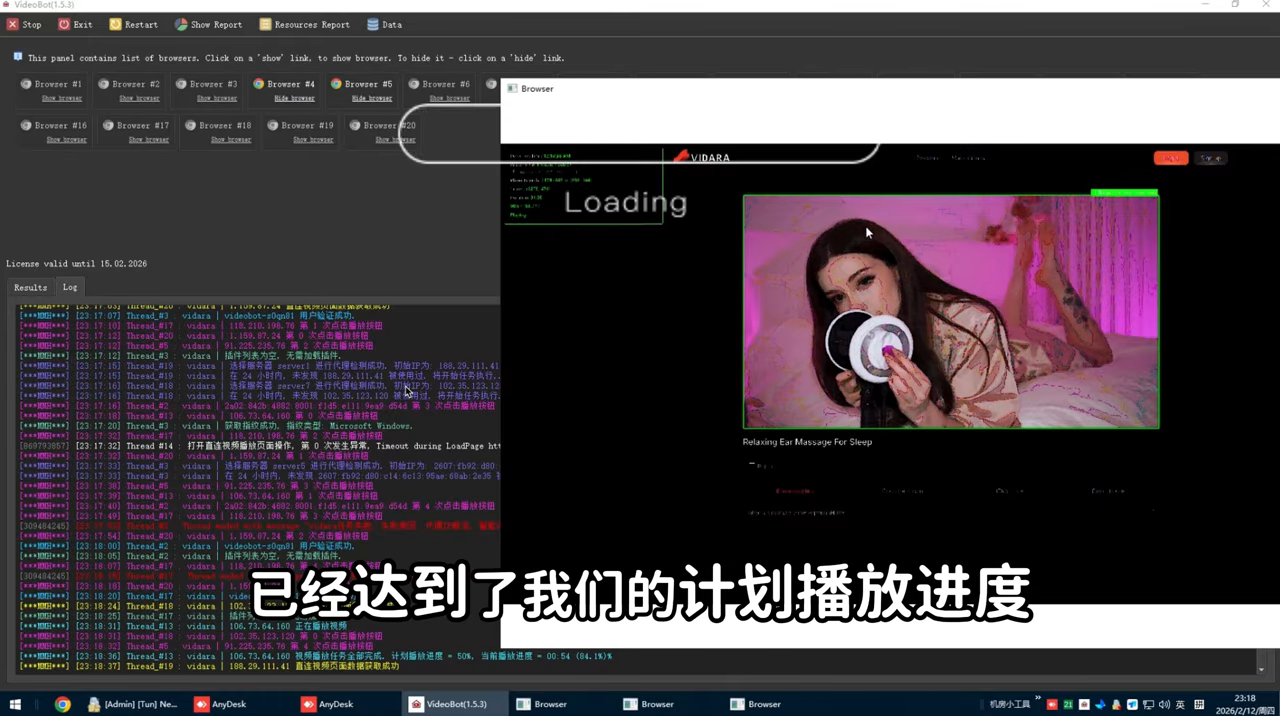Viewport: 1280px width, 716px height.
Task: Open Chrome from the taskbar
Action: click(62, 704)
